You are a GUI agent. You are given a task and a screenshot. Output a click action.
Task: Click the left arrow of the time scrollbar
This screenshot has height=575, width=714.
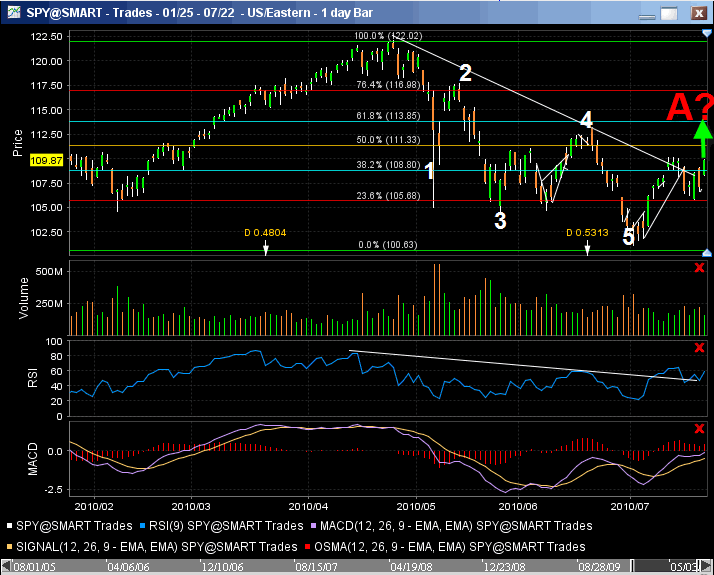(x=6, y=567)
